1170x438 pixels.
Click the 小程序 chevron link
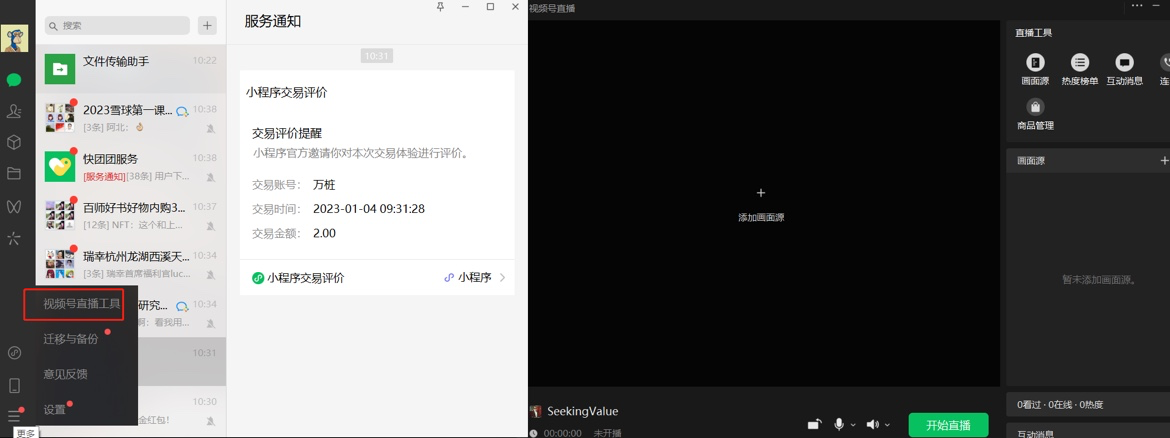[x=475, y=278]
